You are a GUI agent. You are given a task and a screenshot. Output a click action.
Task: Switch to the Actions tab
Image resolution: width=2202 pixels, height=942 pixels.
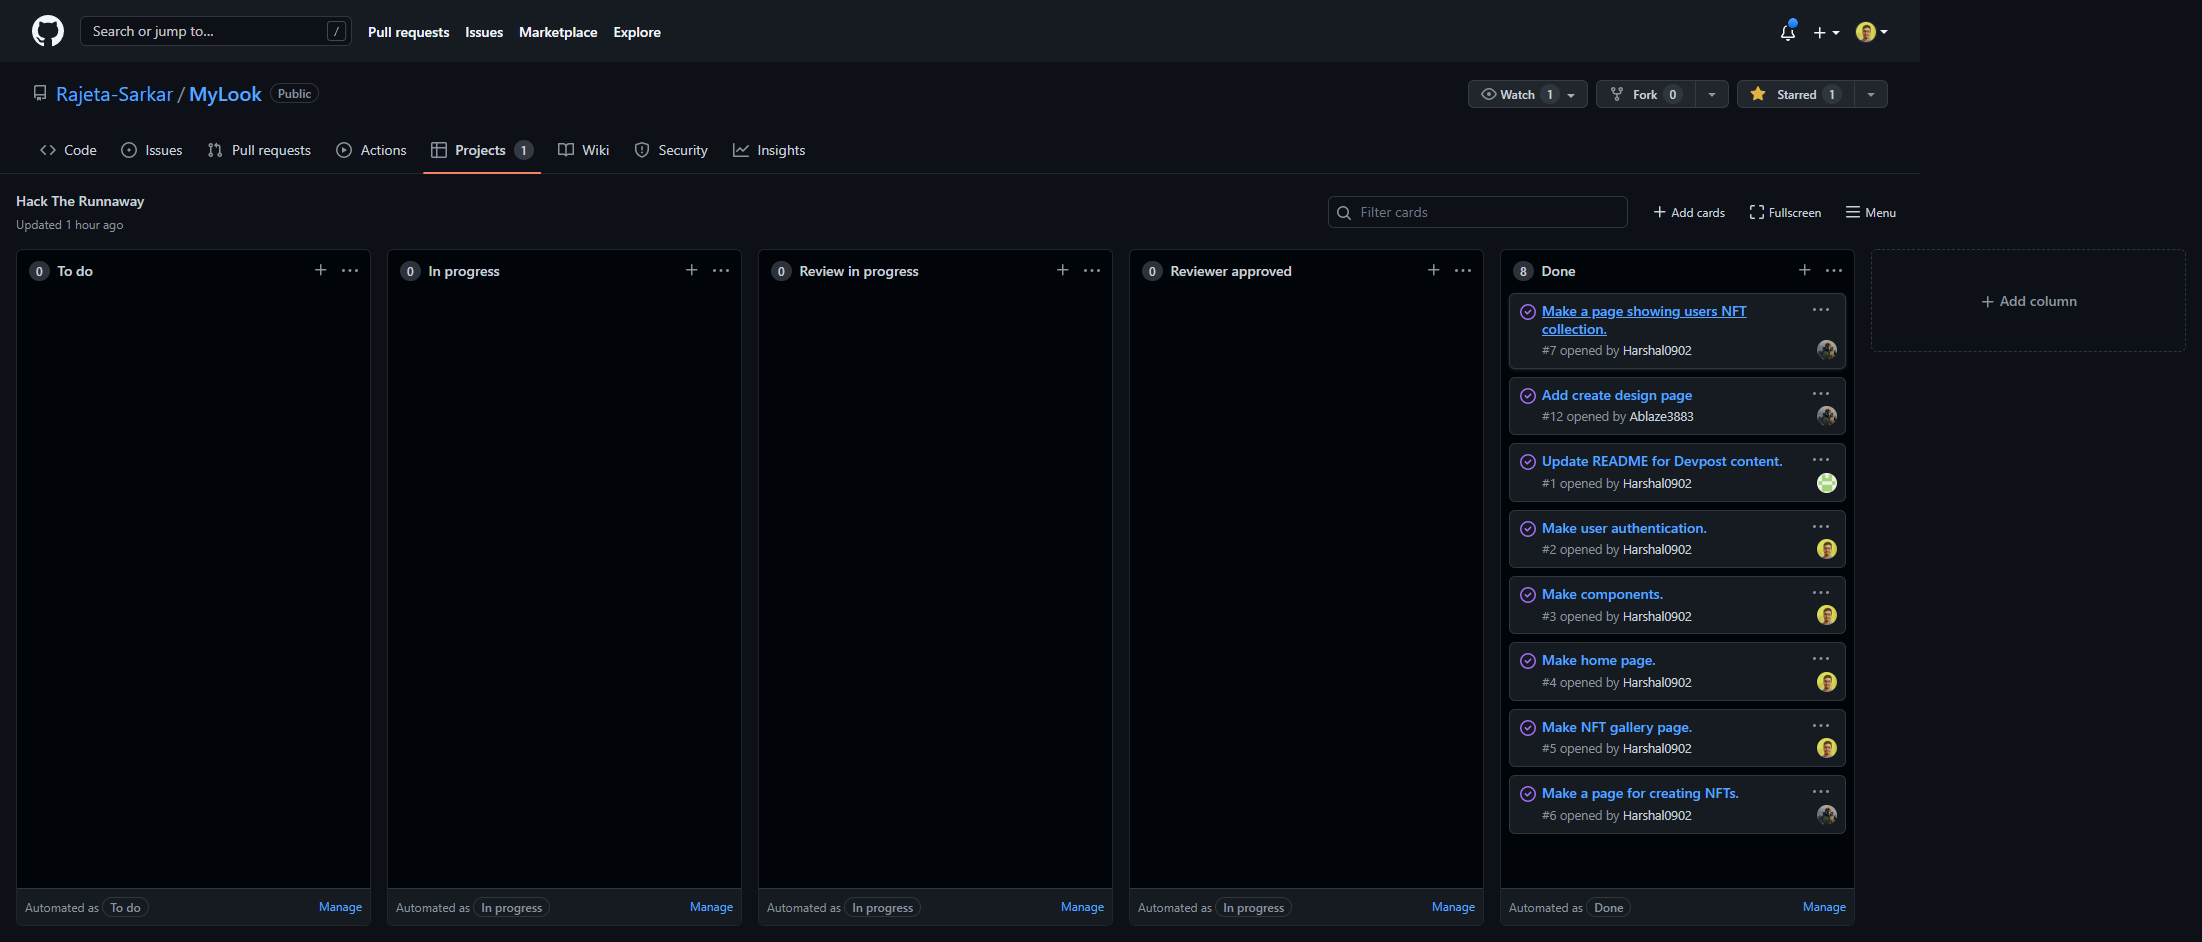pyautogui.click(x=371, y=150)
